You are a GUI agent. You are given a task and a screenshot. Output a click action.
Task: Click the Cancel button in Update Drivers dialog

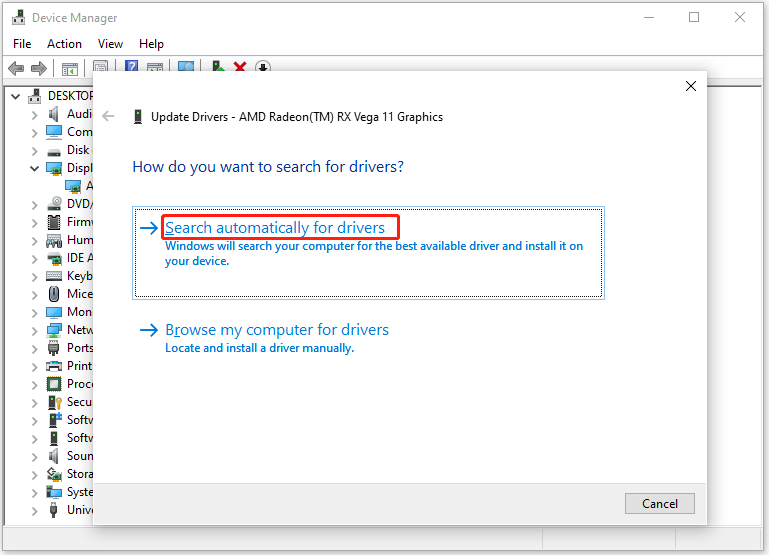[660, 504]
